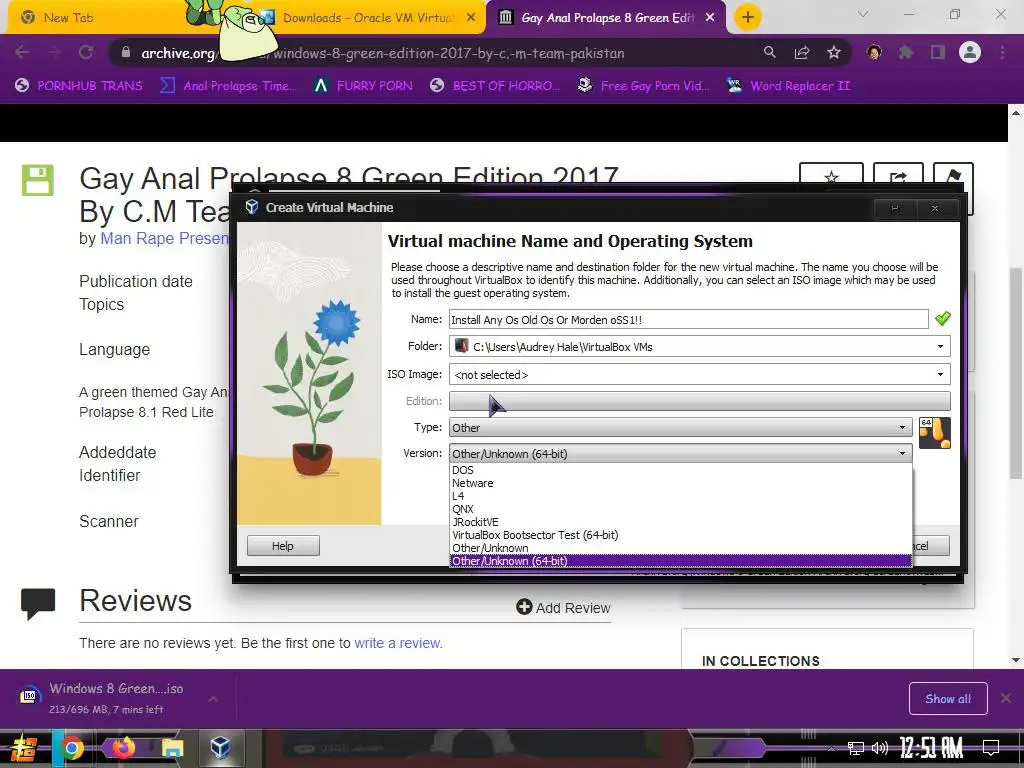Viewport: 1024px width, 768px height.
Task: Open the ISO Image dropdown
Action: pyautogui.click(x=940, y=374)
